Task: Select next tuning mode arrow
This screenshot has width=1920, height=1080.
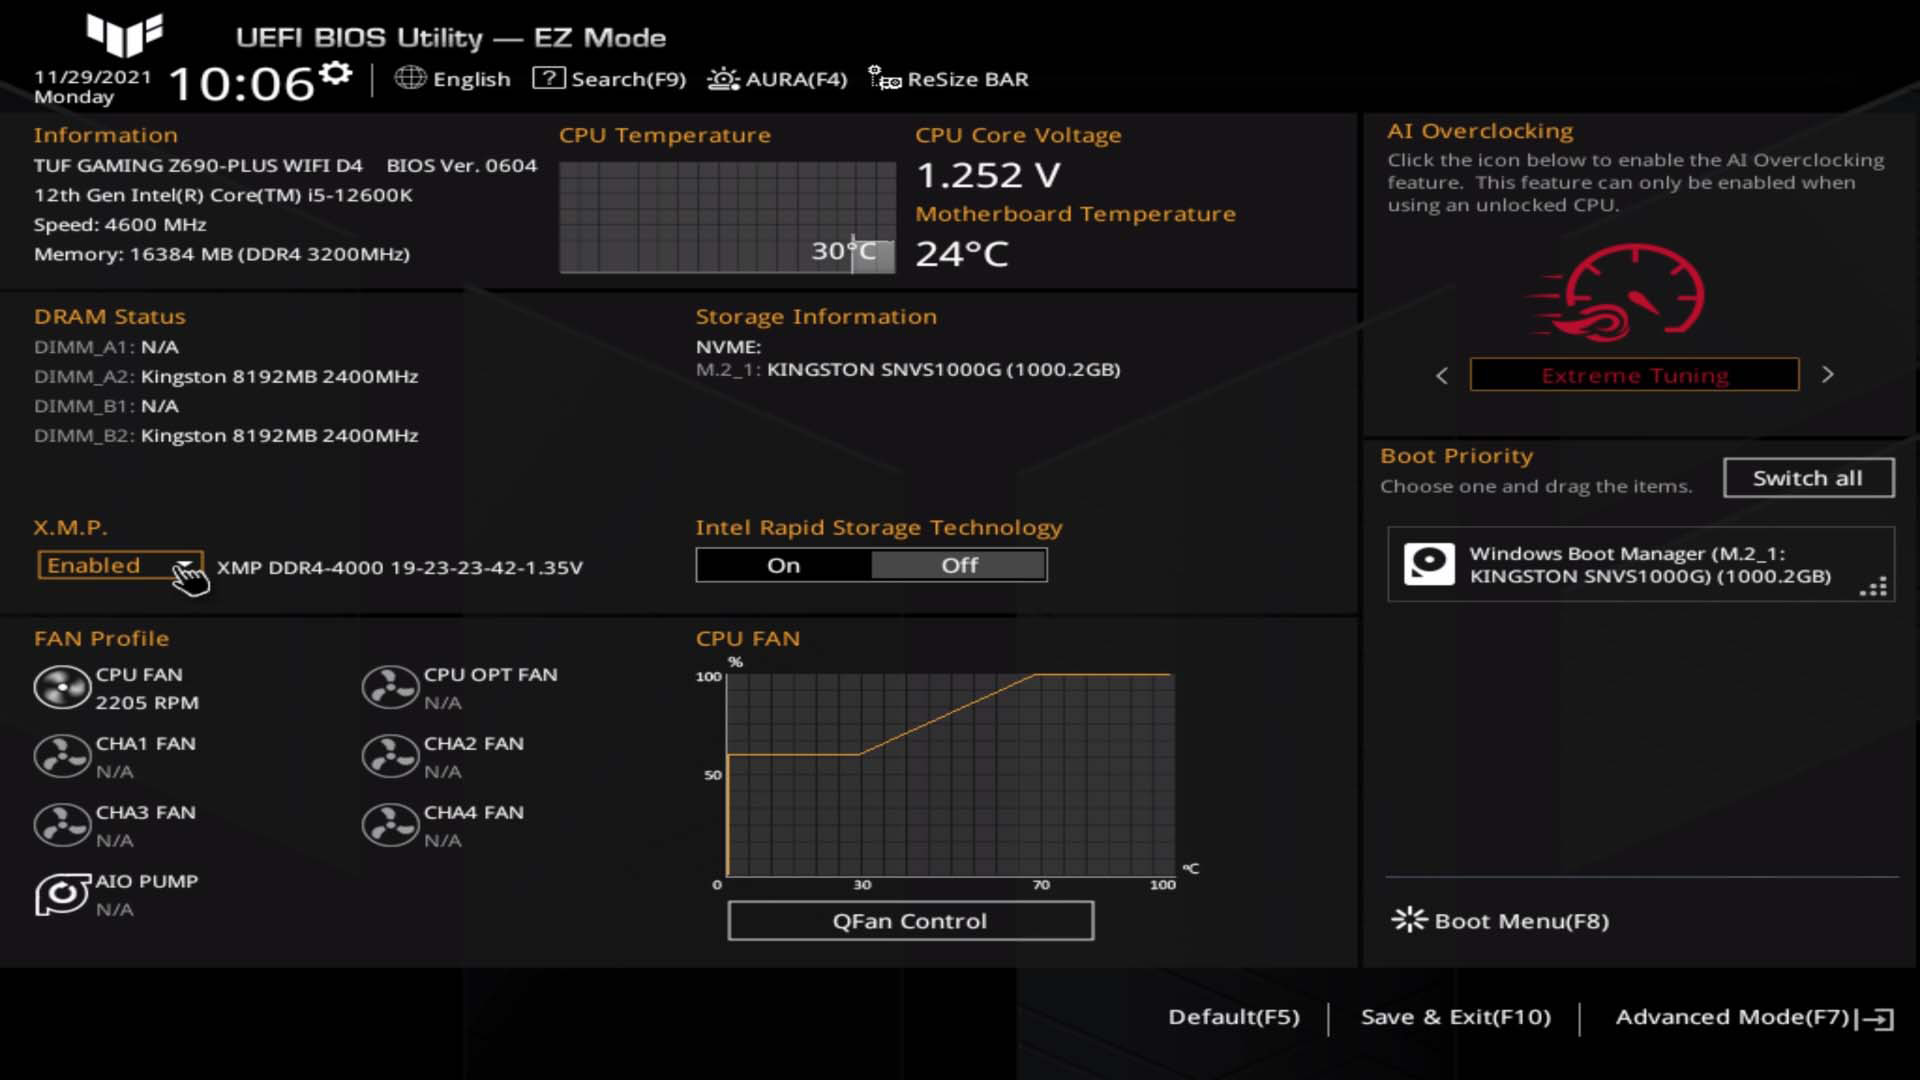Action: [1828, 375]
